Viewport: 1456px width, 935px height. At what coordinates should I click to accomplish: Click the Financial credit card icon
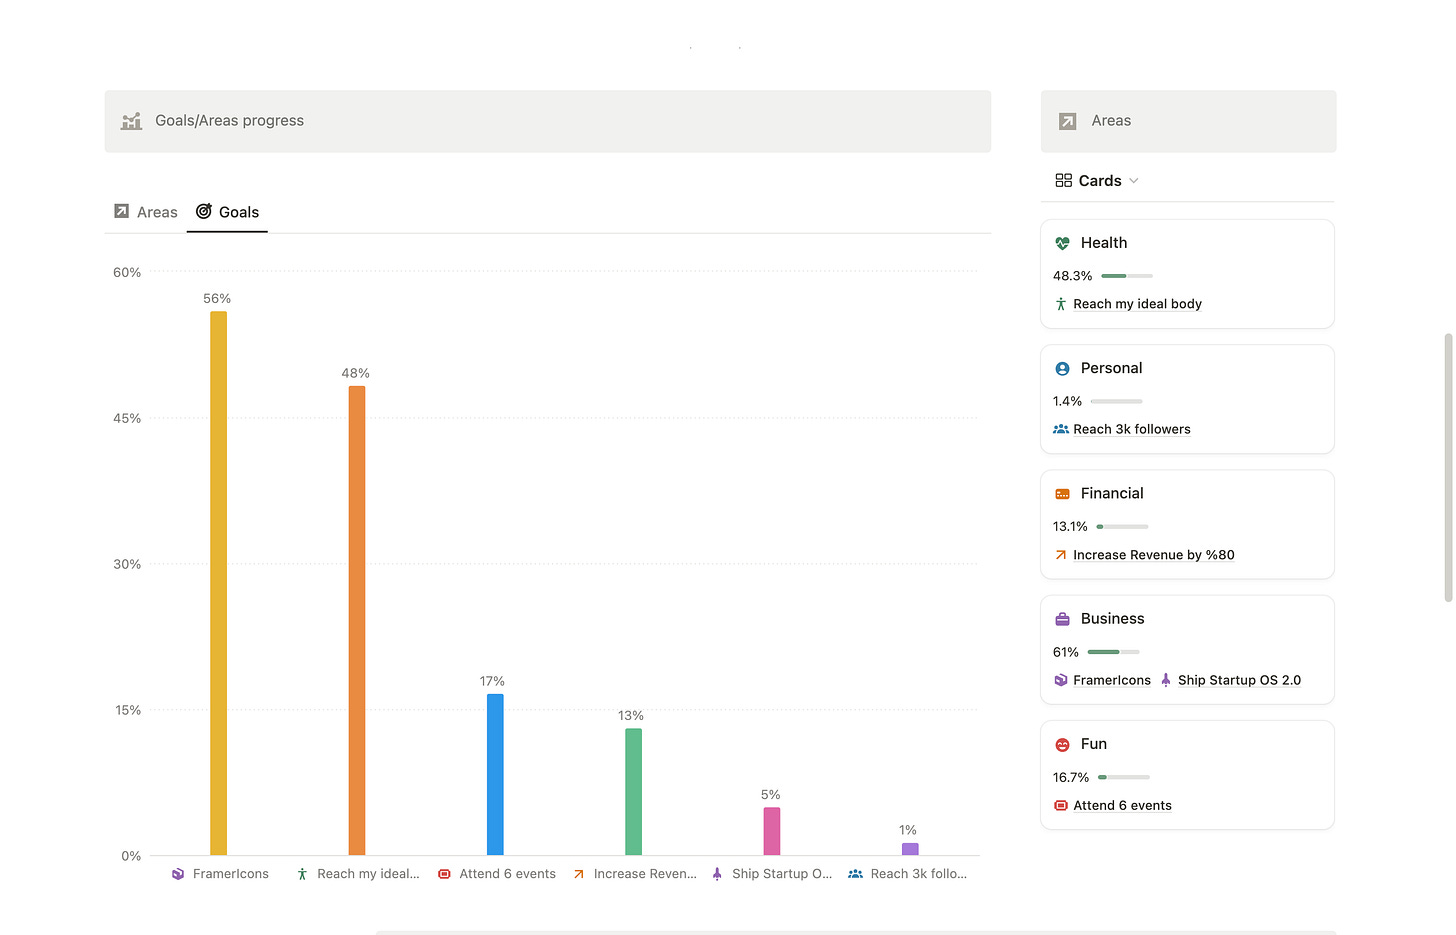(x=1061, y=493)
